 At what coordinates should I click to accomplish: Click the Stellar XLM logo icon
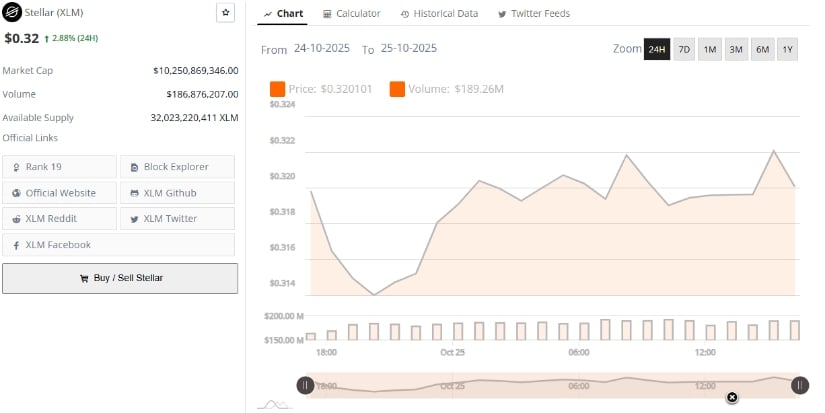(13, 13)
